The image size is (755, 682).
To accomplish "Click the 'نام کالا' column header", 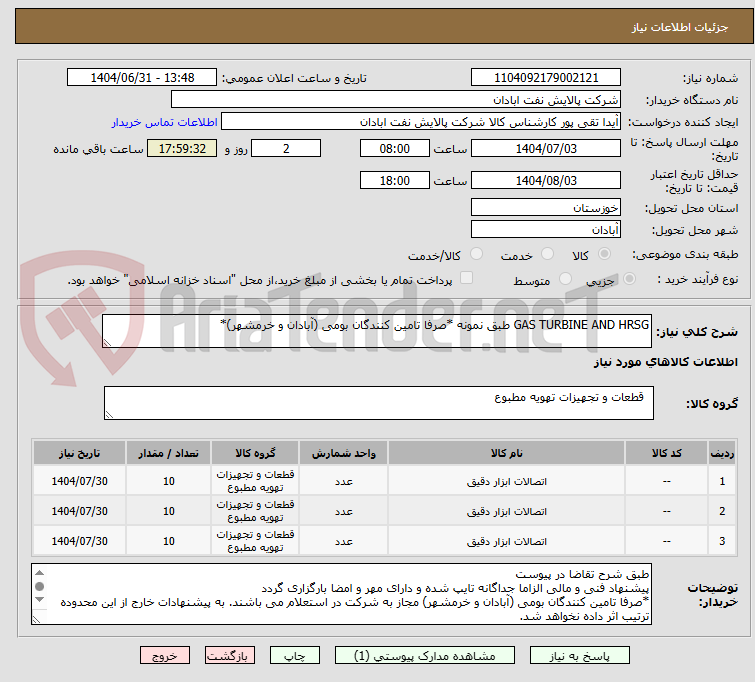I will tap(507, 453).
